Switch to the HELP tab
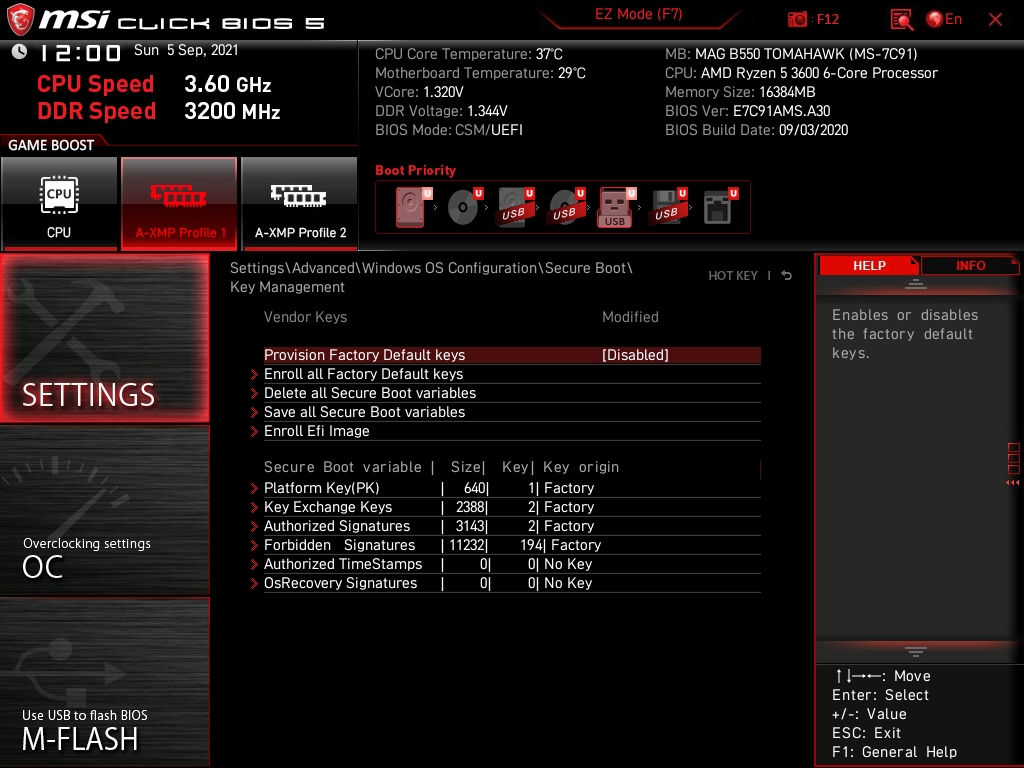1024x768 pixels. pos(869,266)
